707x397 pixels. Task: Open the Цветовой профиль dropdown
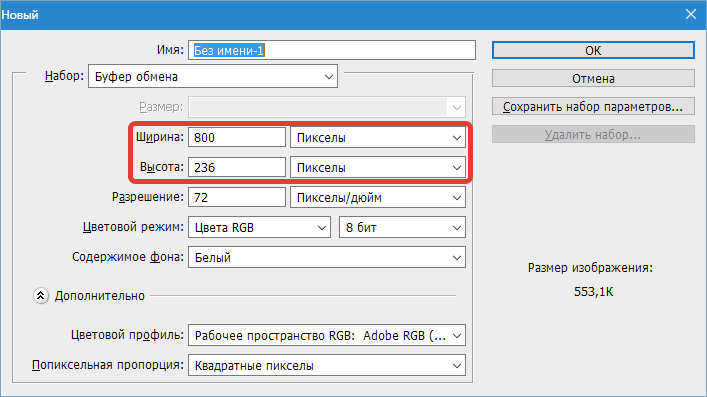coord(327,336)
